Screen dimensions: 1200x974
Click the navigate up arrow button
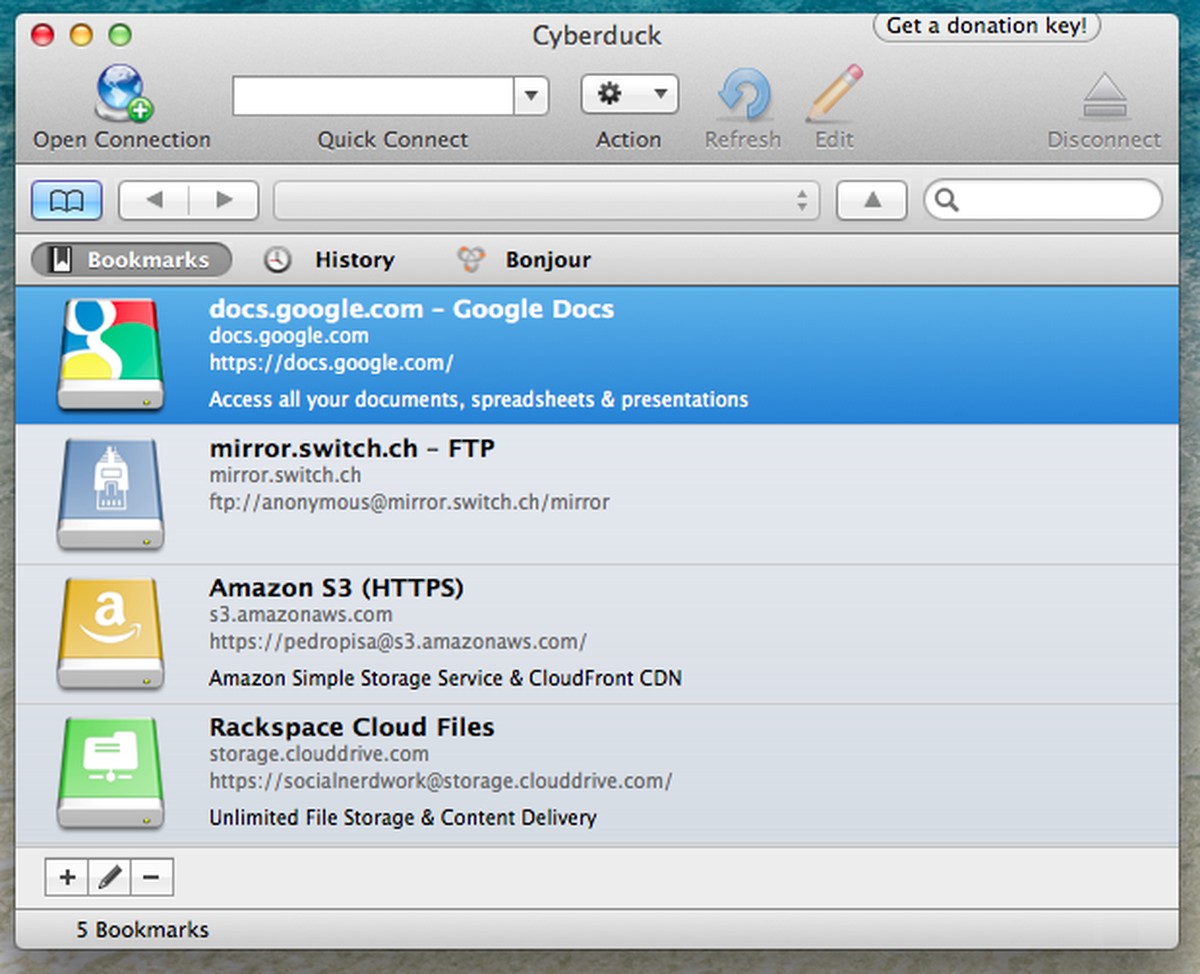pos(871,199)
